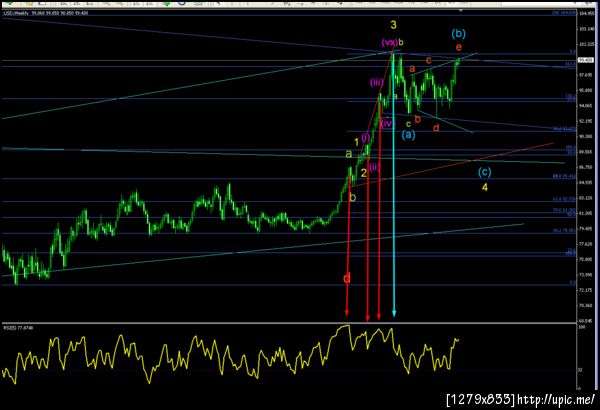Click the 104.955 price axis label
The height and width of the screenshot is (410, 600).
(586, 13)
